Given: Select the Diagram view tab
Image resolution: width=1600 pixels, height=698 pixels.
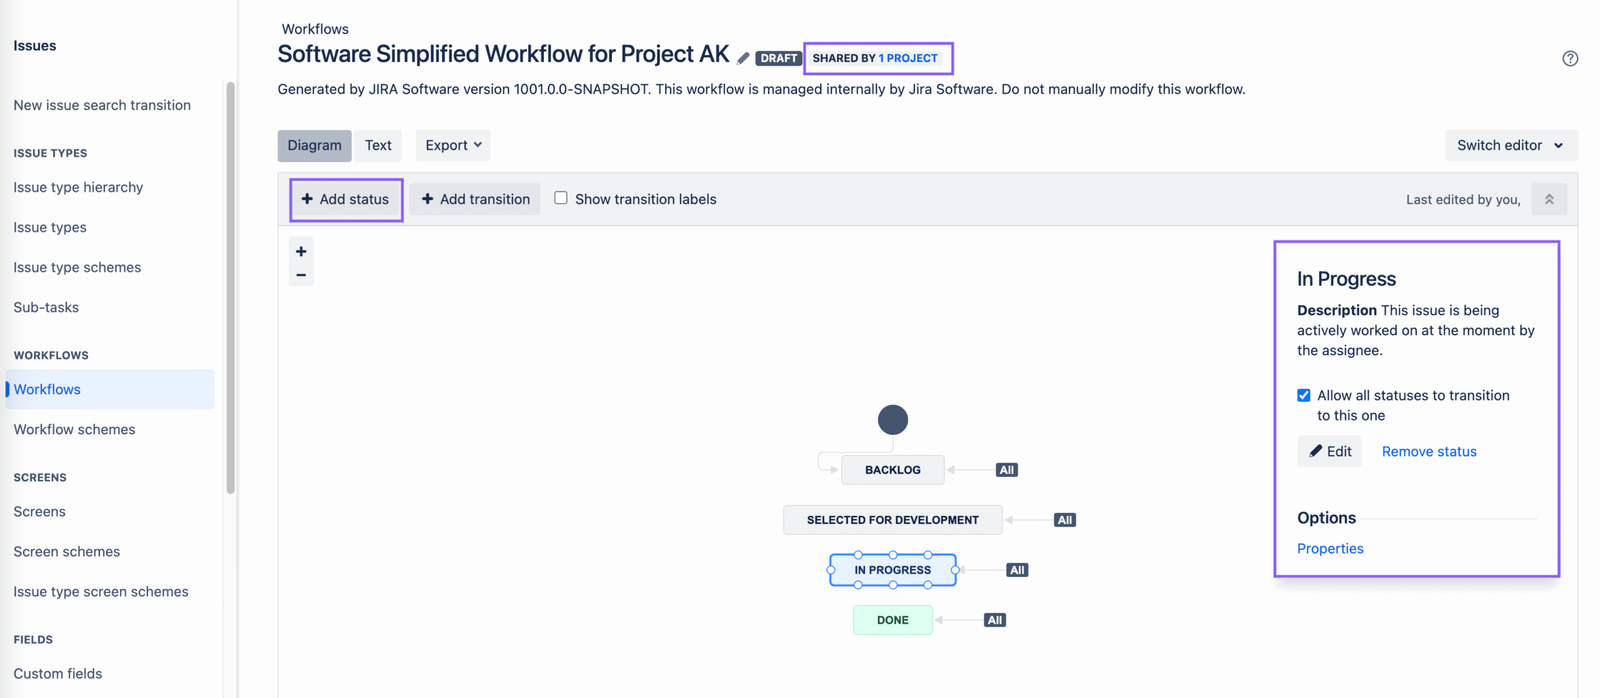Looking at the screenshot, I should pyautogui.click(x=314, y=145).
